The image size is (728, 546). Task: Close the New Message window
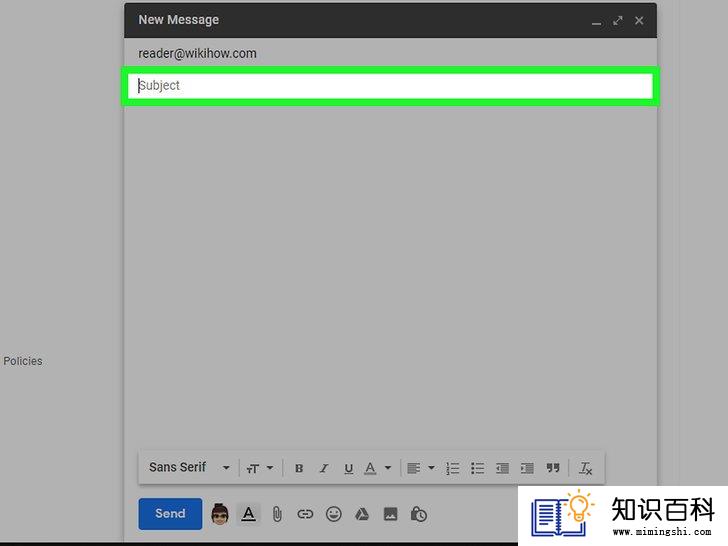coord(639,21)
